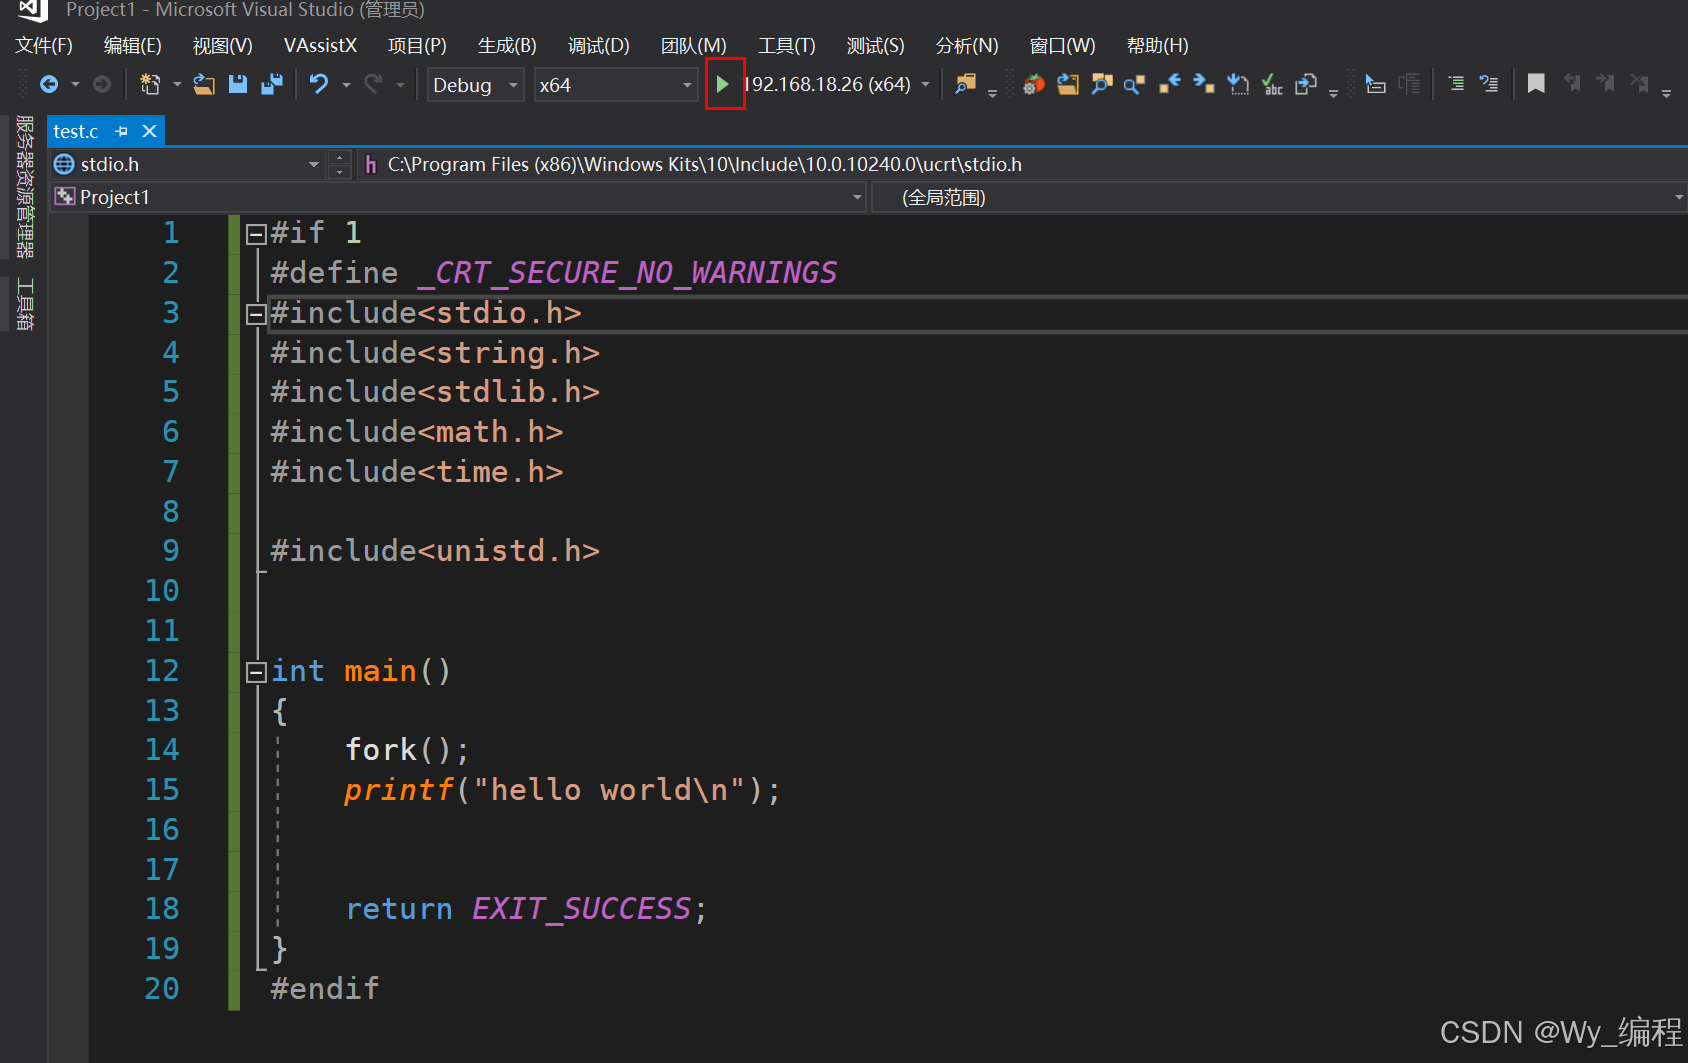Click the fork(); statement on line 14
The image size is (1688, 1063).
click(x=407, y=750)
